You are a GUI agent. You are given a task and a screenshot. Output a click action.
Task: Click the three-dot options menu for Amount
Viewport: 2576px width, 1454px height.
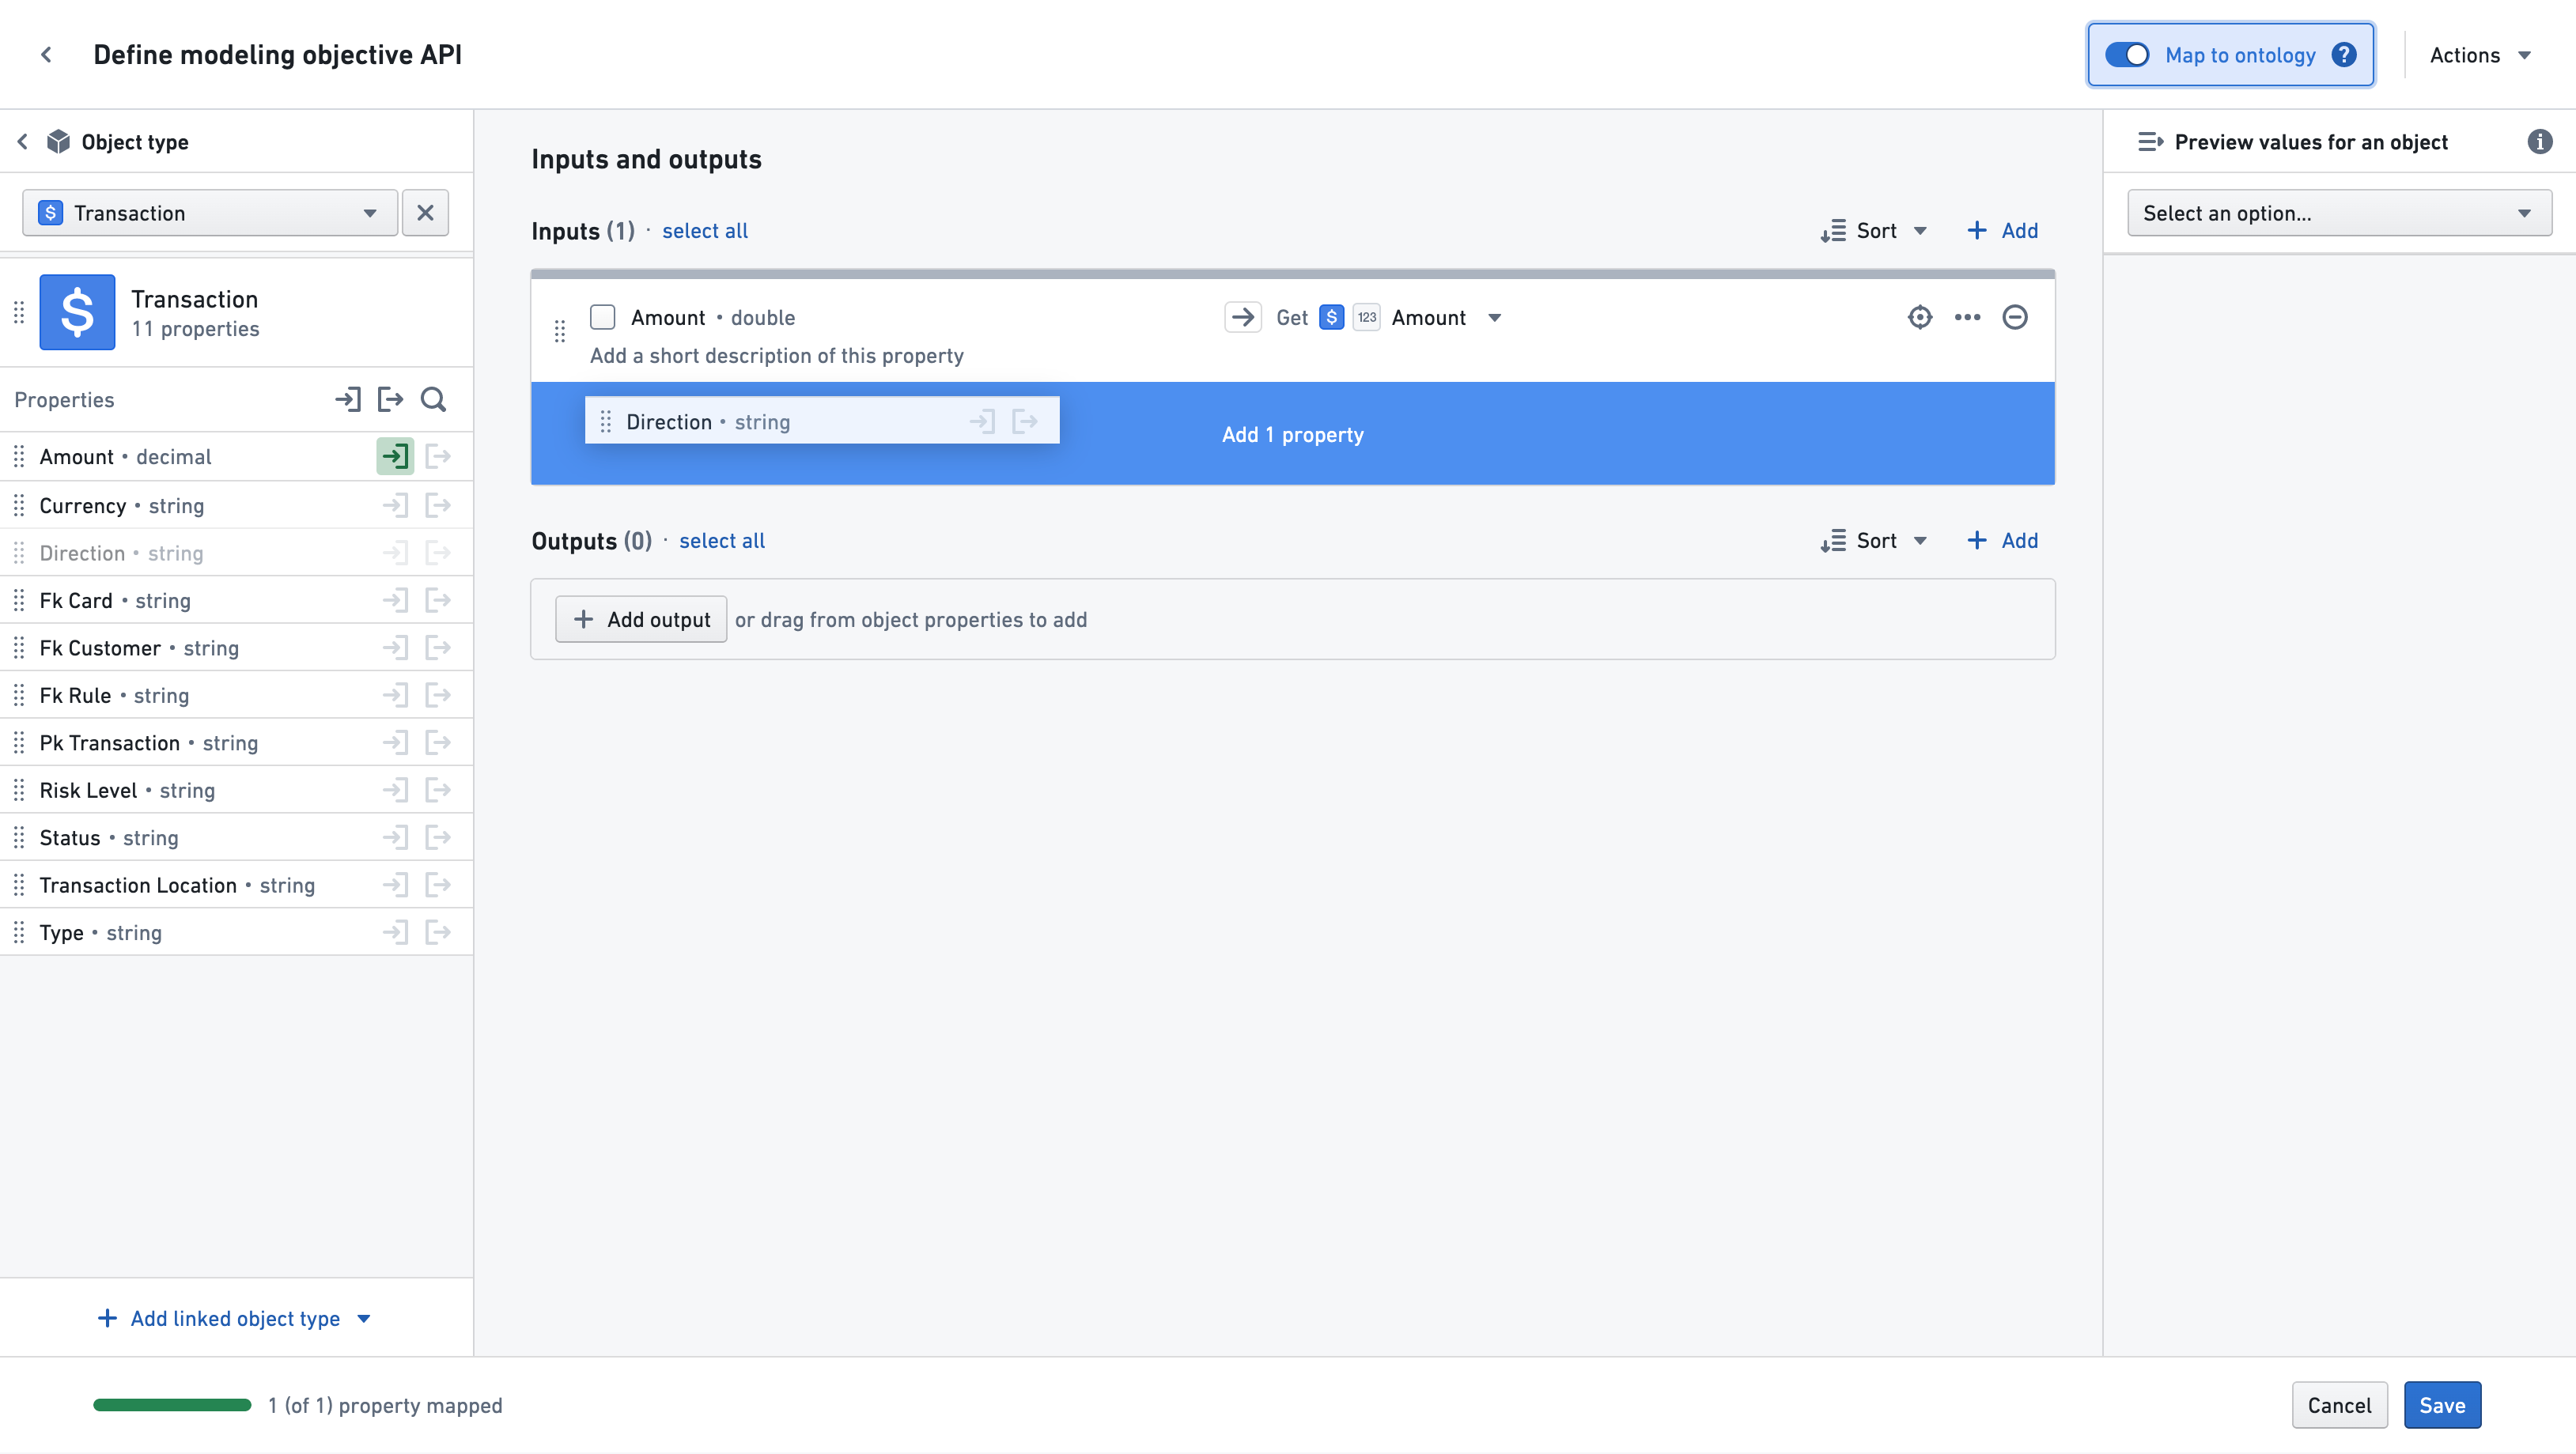[x=1967, y=316]
